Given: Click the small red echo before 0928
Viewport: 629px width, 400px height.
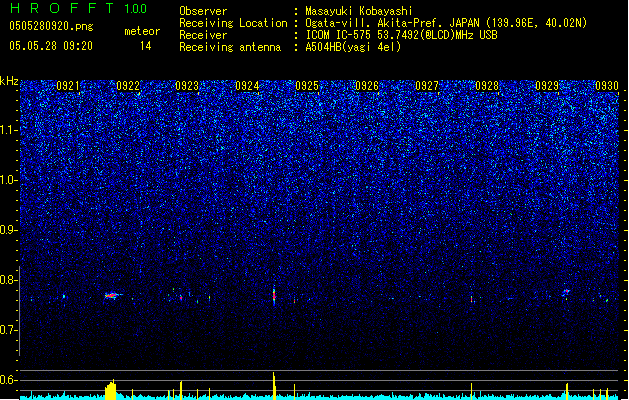Looking at the screenshot, I should tap(471, 299).
